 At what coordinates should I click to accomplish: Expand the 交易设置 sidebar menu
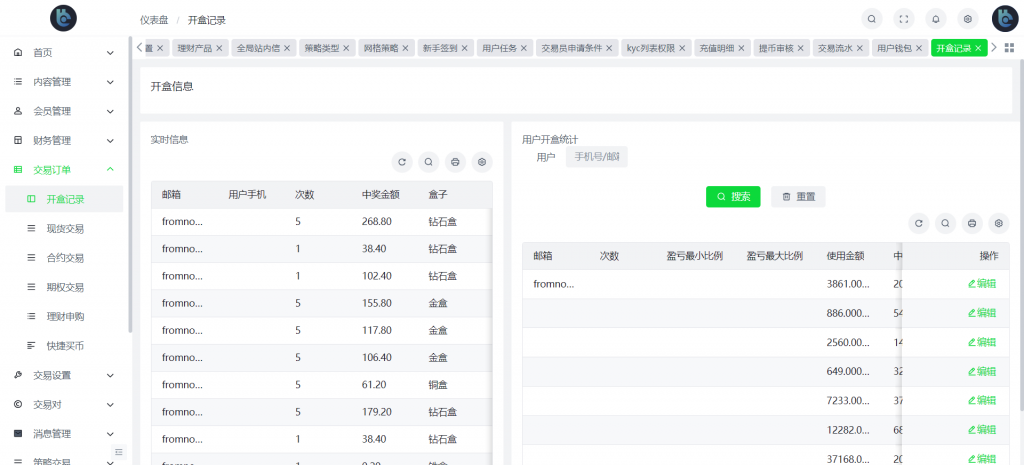pos(110,375)
